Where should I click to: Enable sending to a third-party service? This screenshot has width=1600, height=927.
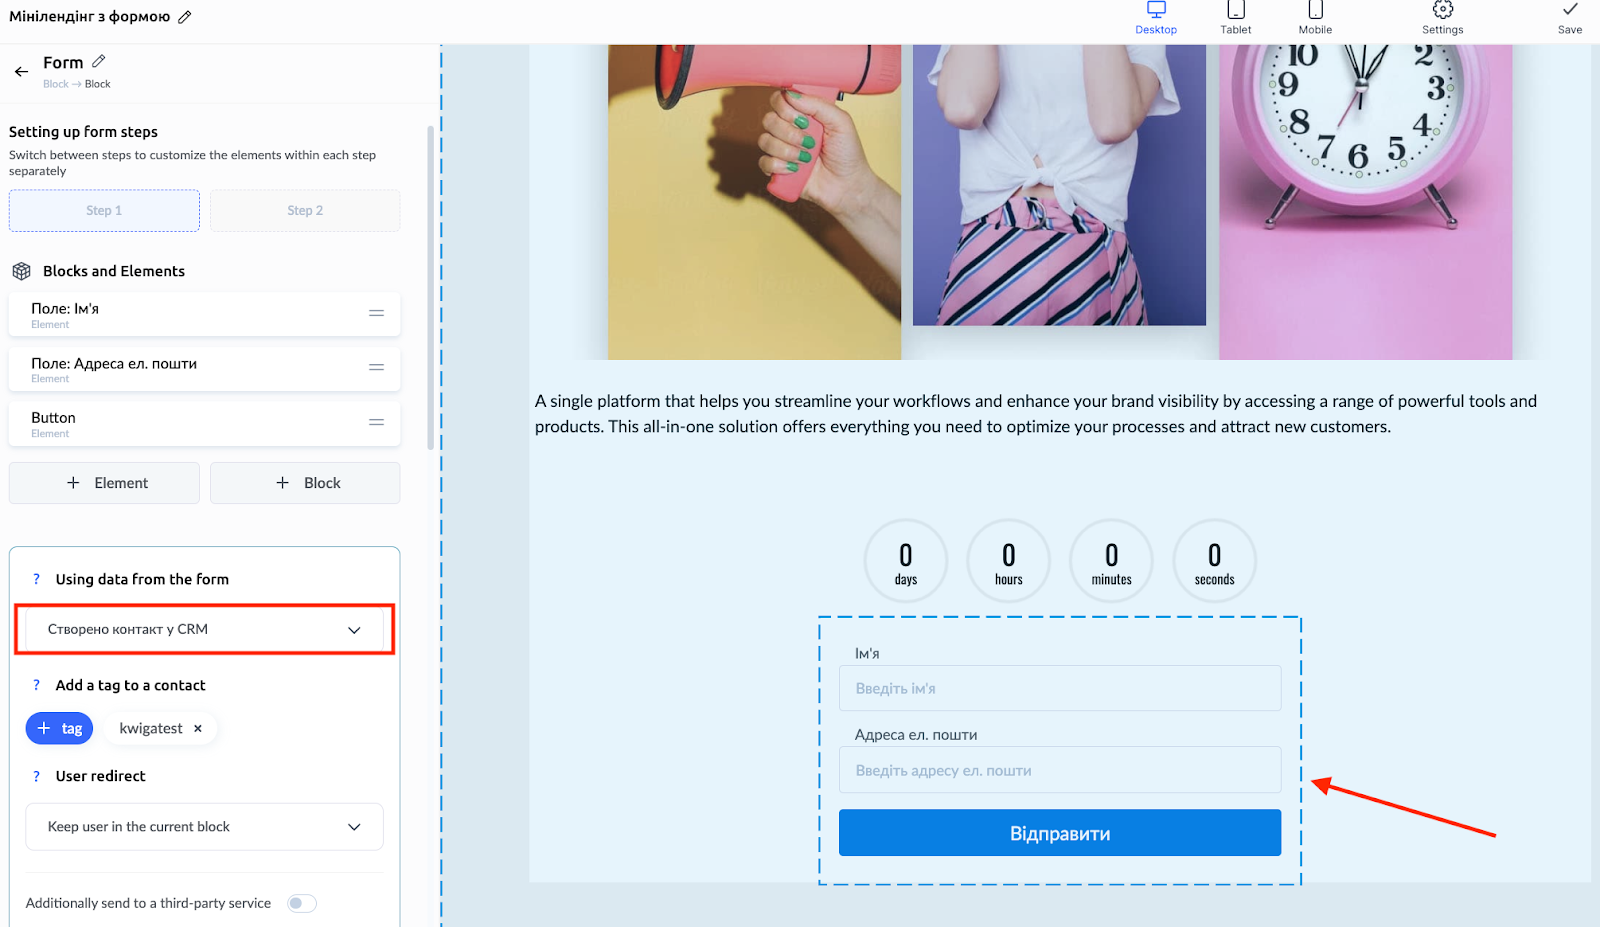(x=301, y=903)
